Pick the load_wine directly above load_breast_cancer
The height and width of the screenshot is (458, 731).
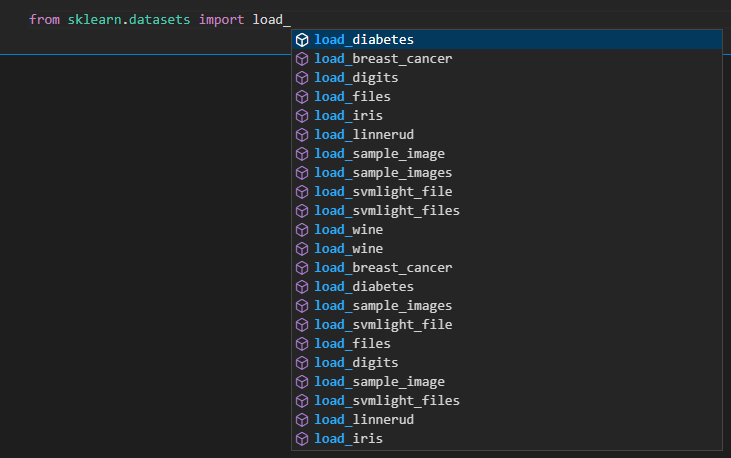tap(507, 249)
